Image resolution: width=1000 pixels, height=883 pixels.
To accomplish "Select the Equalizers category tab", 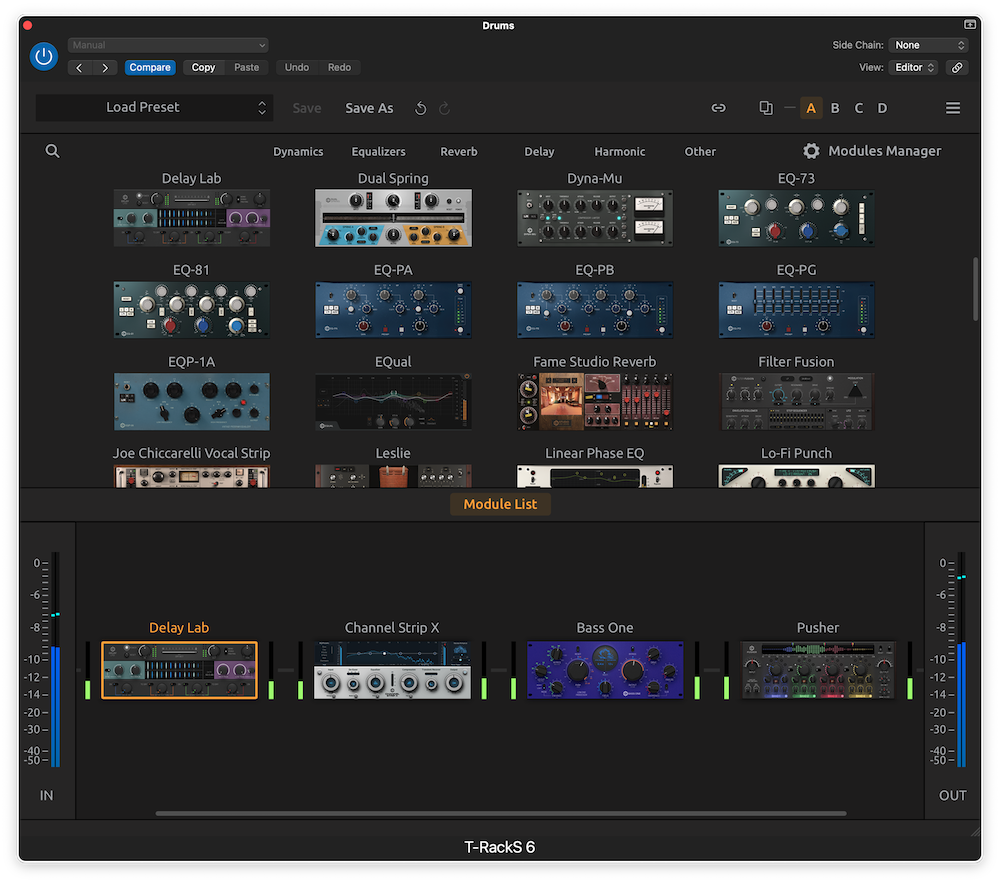I will (x=378, y=151).
